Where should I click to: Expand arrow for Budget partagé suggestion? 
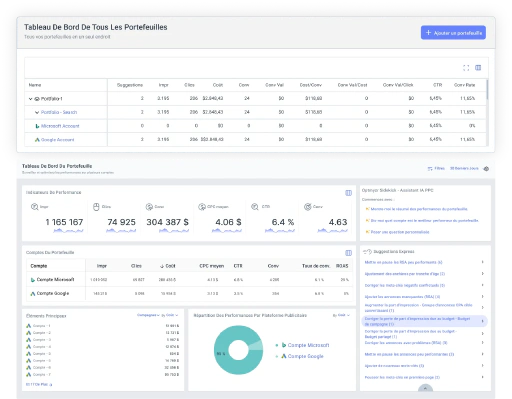[483, 334]
